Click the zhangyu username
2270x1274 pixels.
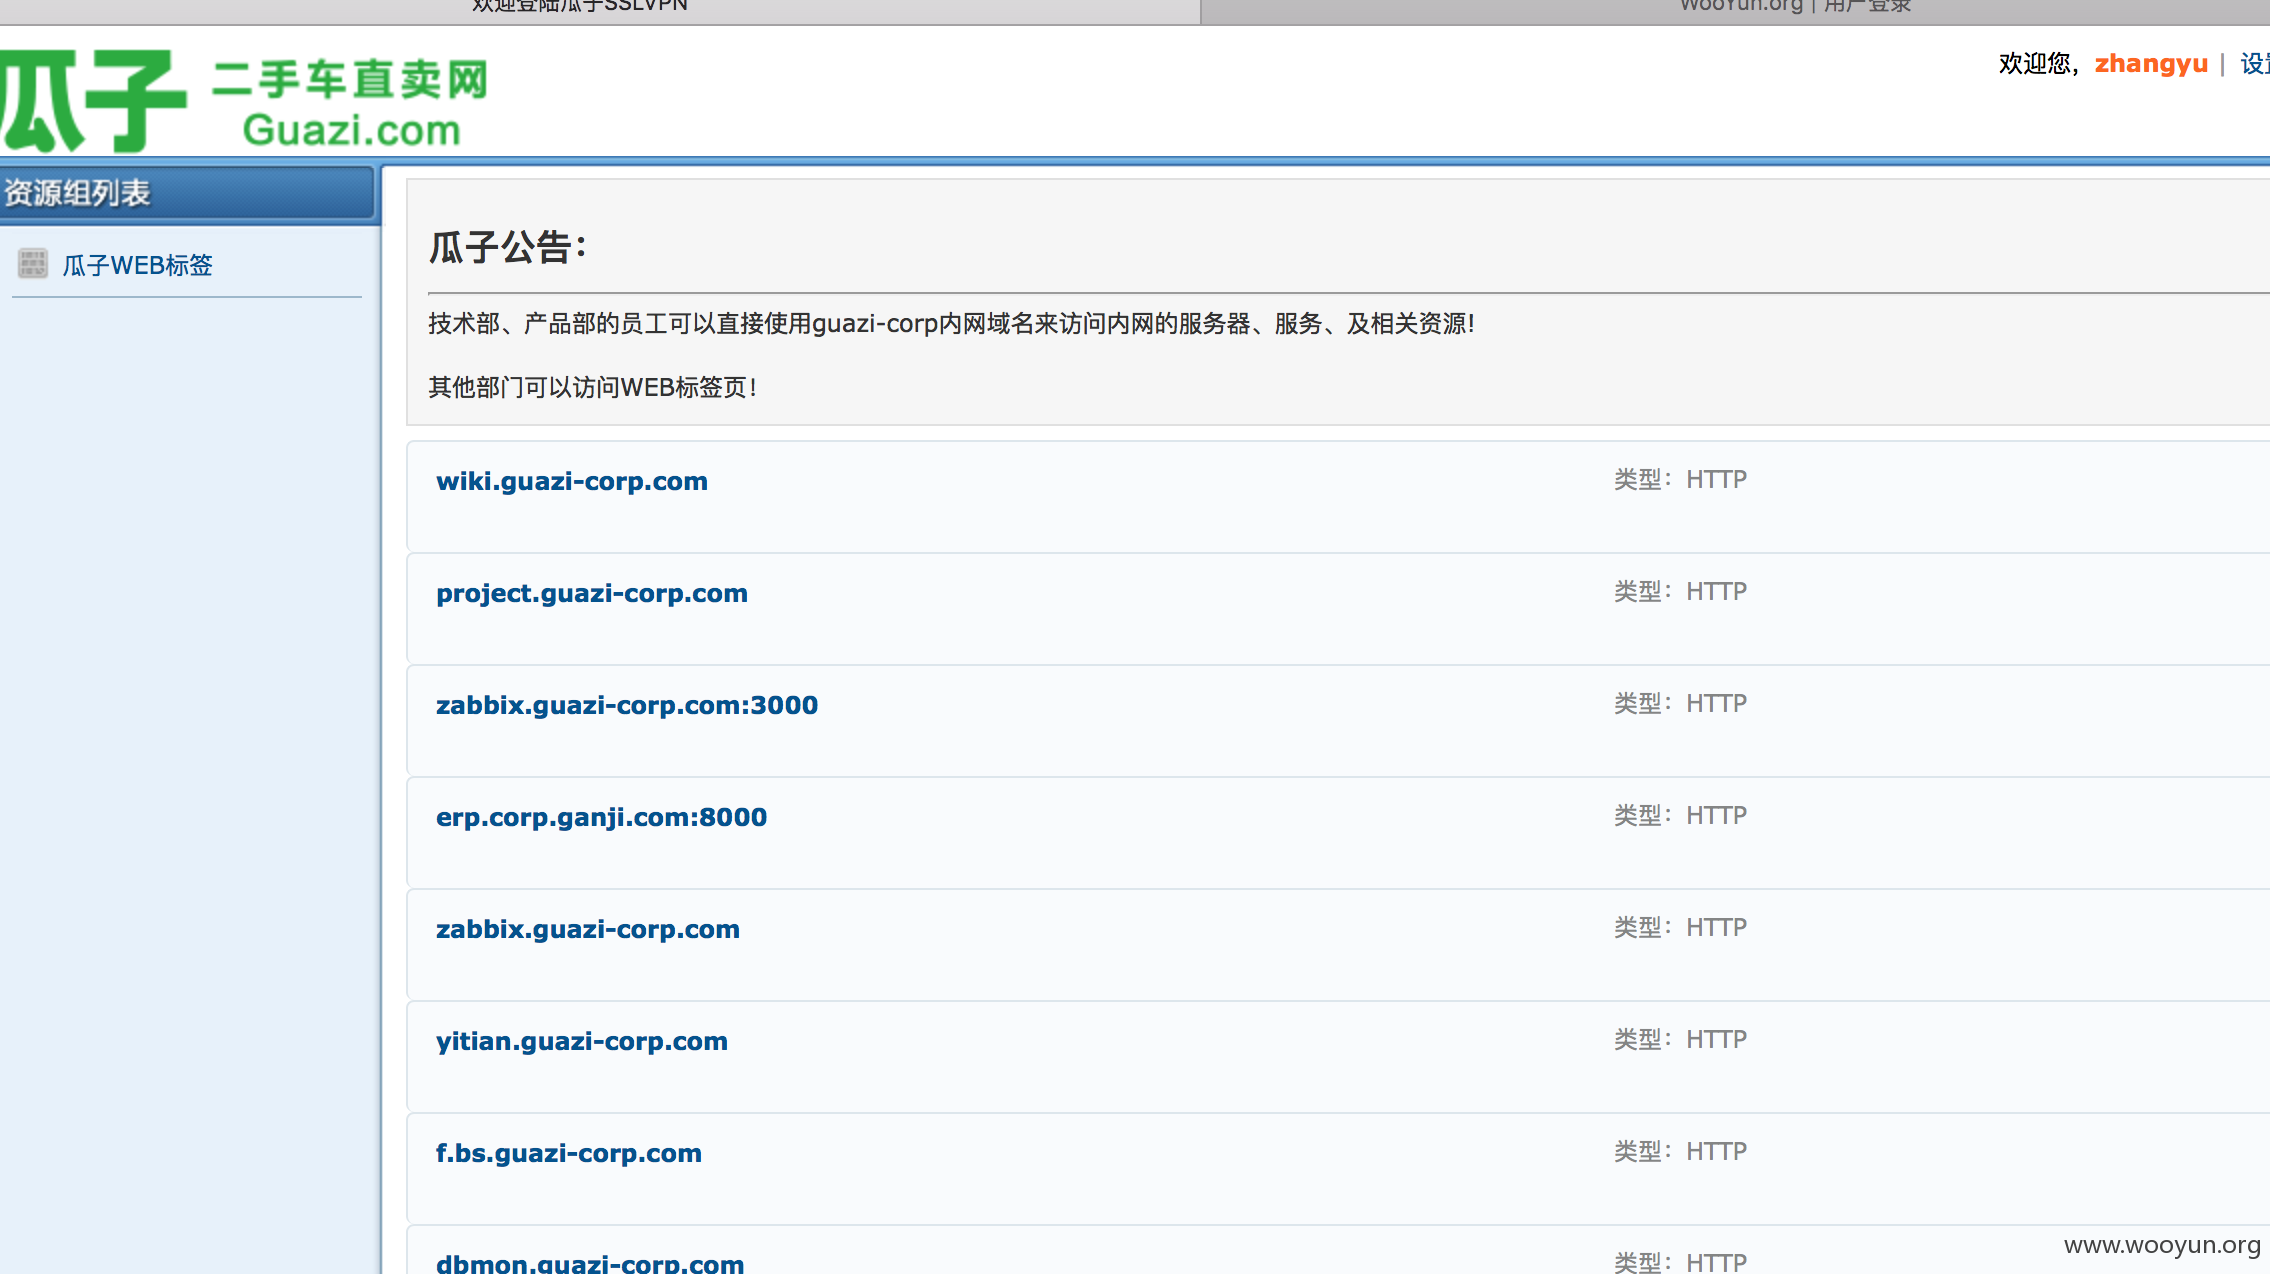pyautogui.click(x=2151, y=63)
